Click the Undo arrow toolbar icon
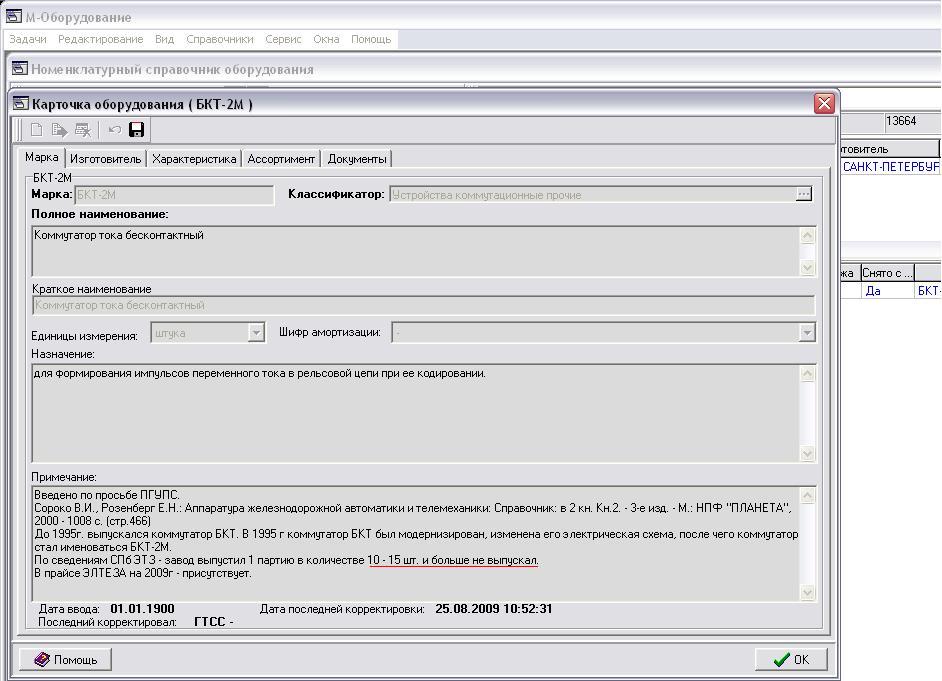The image size is (942, 681). point(114,130)
